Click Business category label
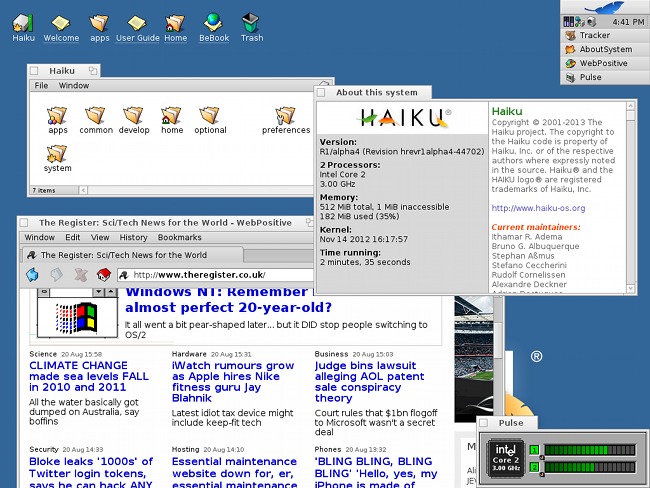This screenshot has width=650, height=488. tap(331, 354)
